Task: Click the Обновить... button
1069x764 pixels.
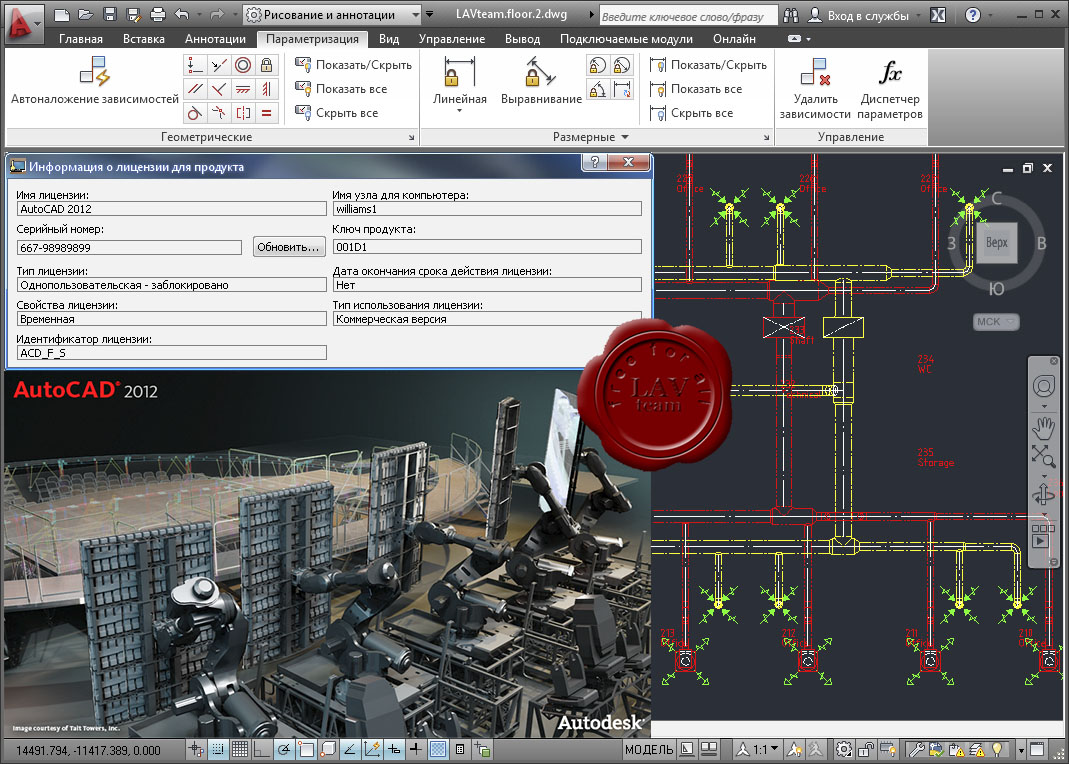Action: [x=288, y=247]
